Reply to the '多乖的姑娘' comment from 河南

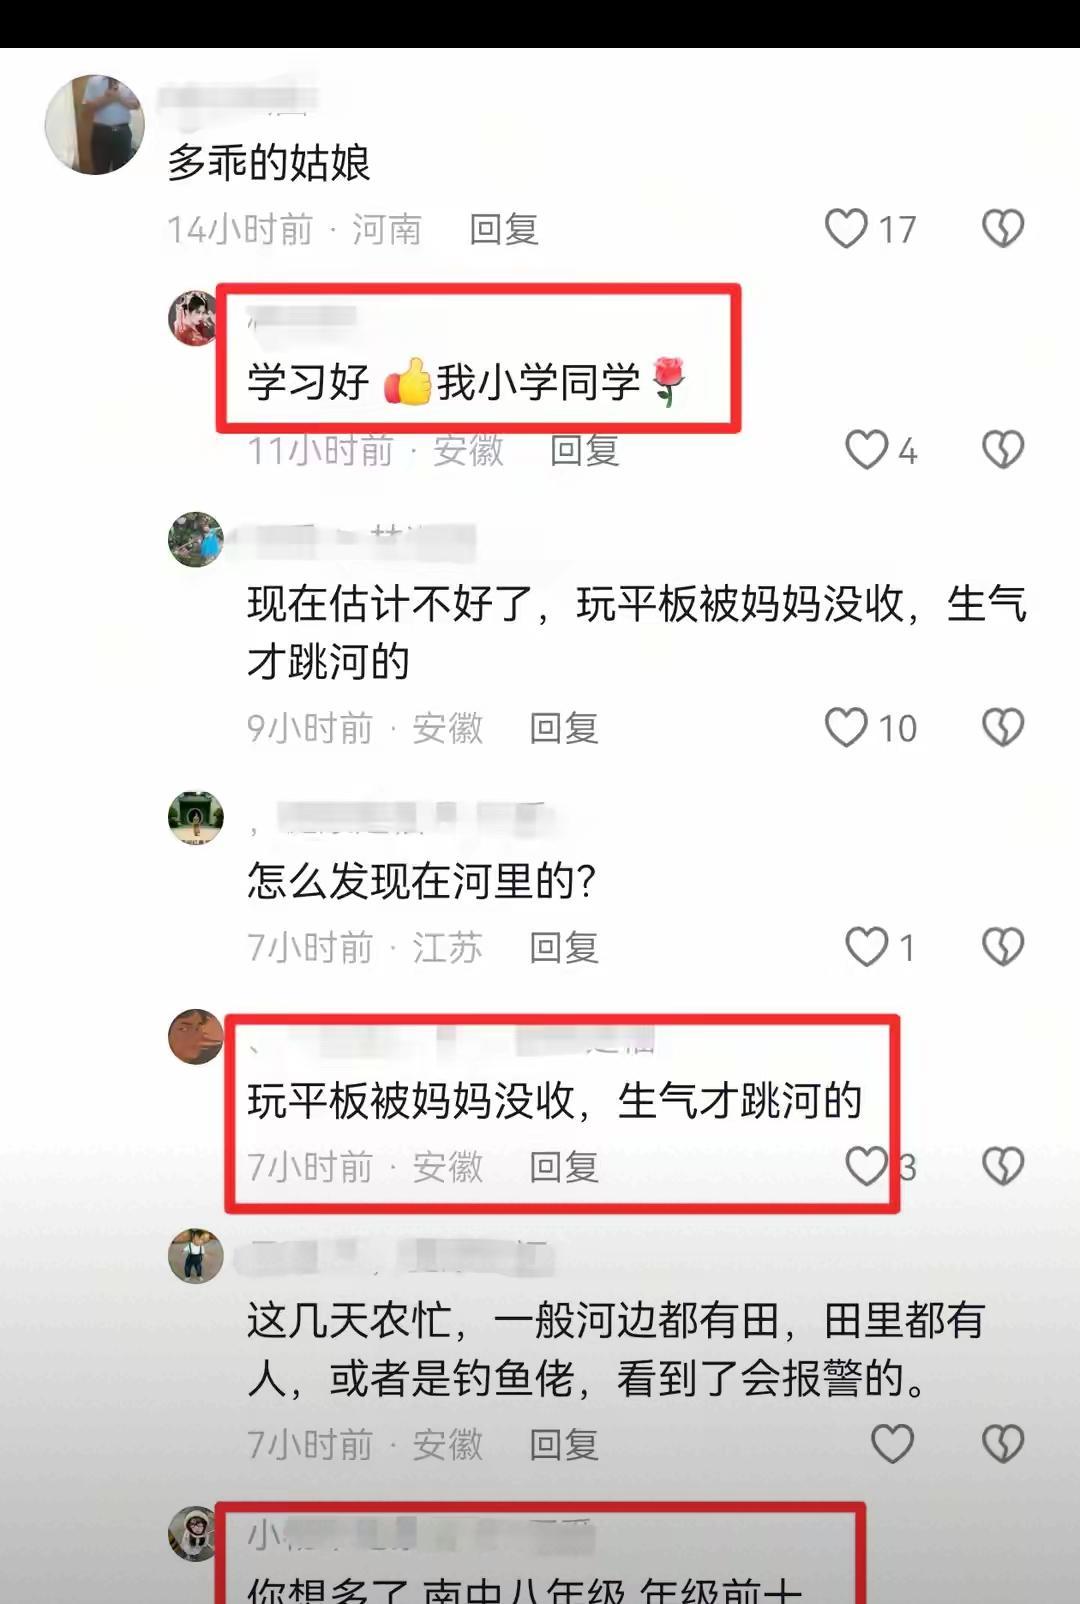pos(504,230)
